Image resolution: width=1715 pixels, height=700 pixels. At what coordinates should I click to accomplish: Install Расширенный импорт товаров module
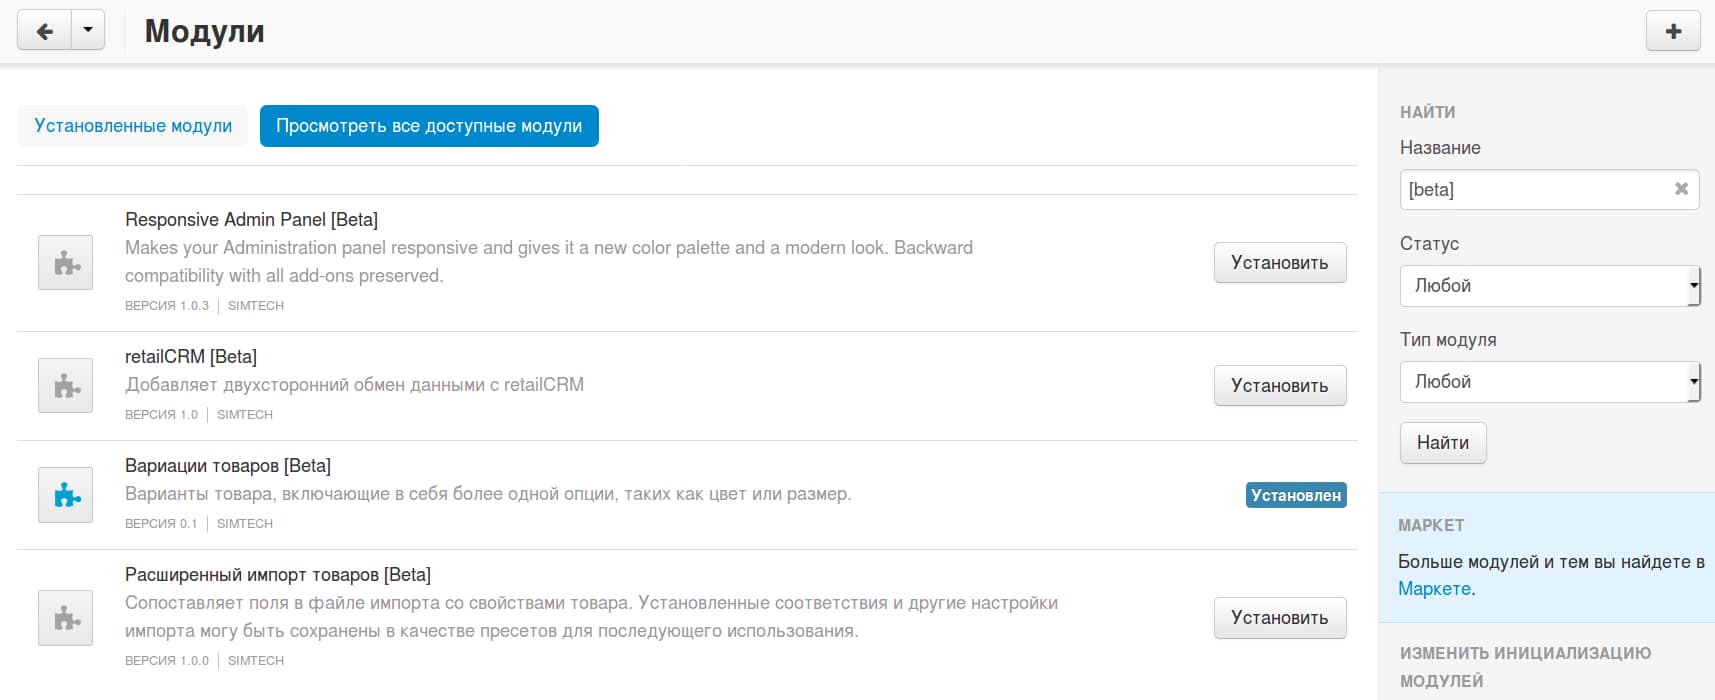[x=1279, y=618]
